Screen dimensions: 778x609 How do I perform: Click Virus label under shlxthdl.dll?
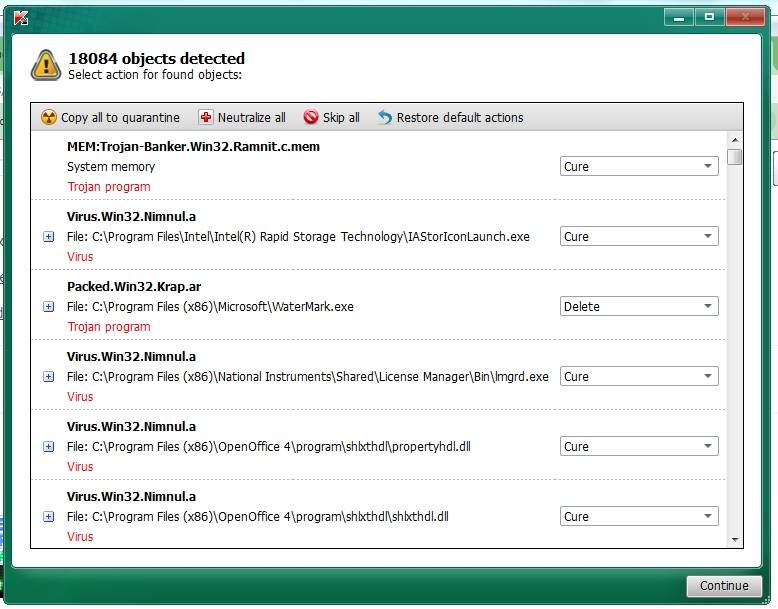(x=80, y=537)
